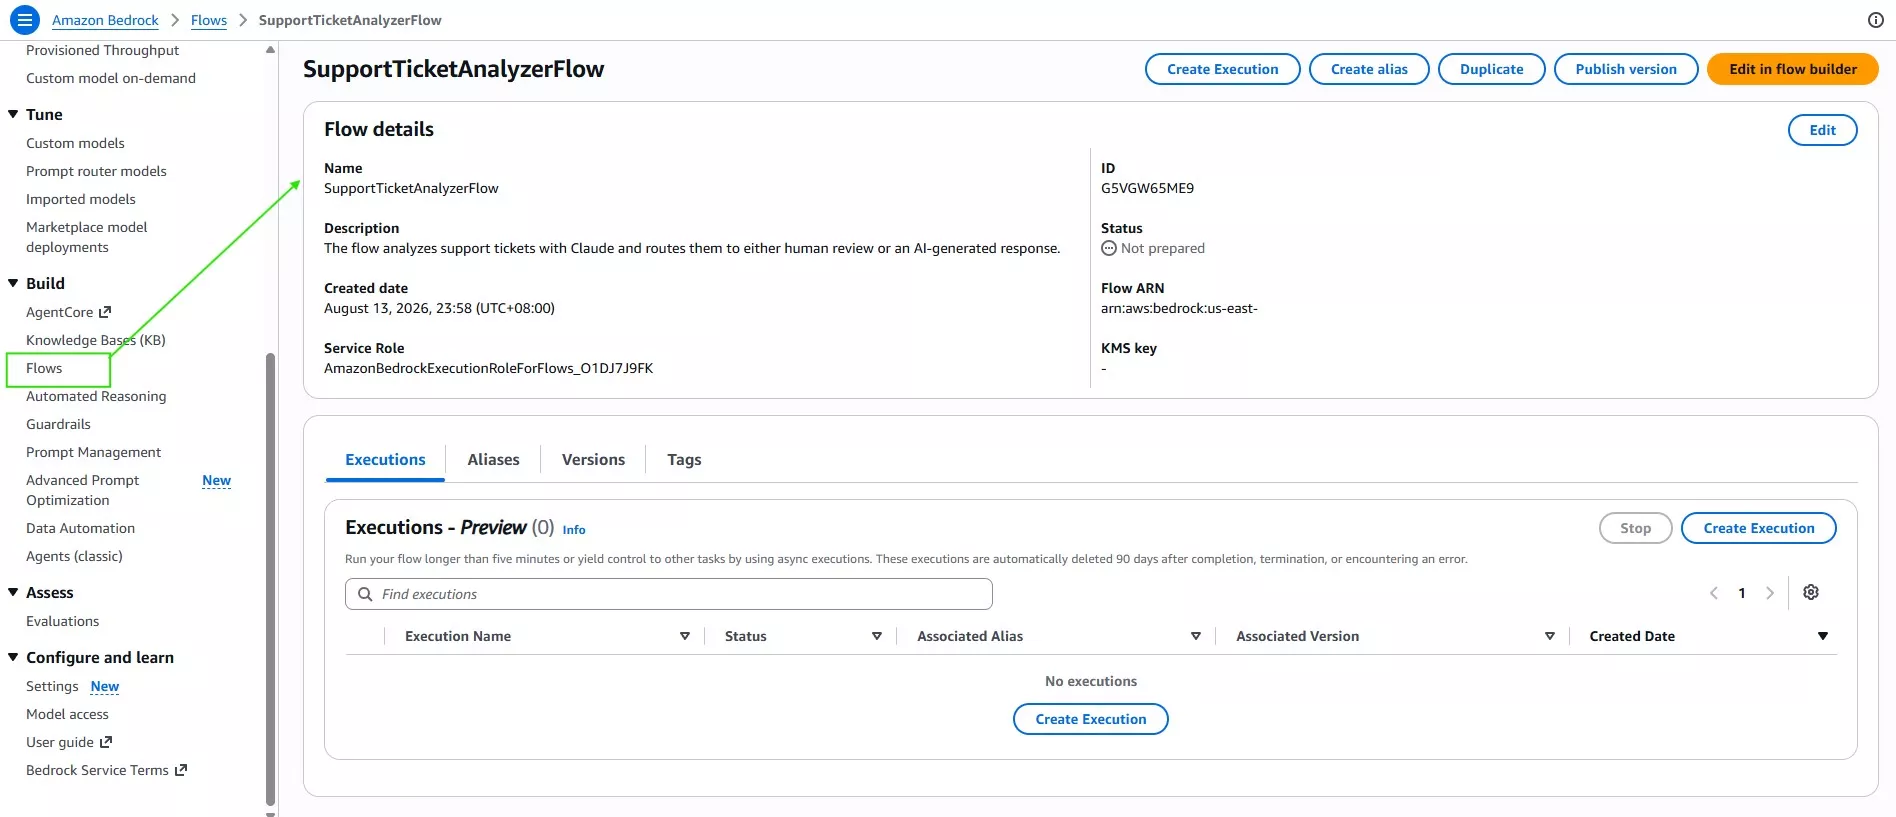Collapse the Tune sidebar section
This screenshot has width=1896, height=817.
[x=13, y=114]
